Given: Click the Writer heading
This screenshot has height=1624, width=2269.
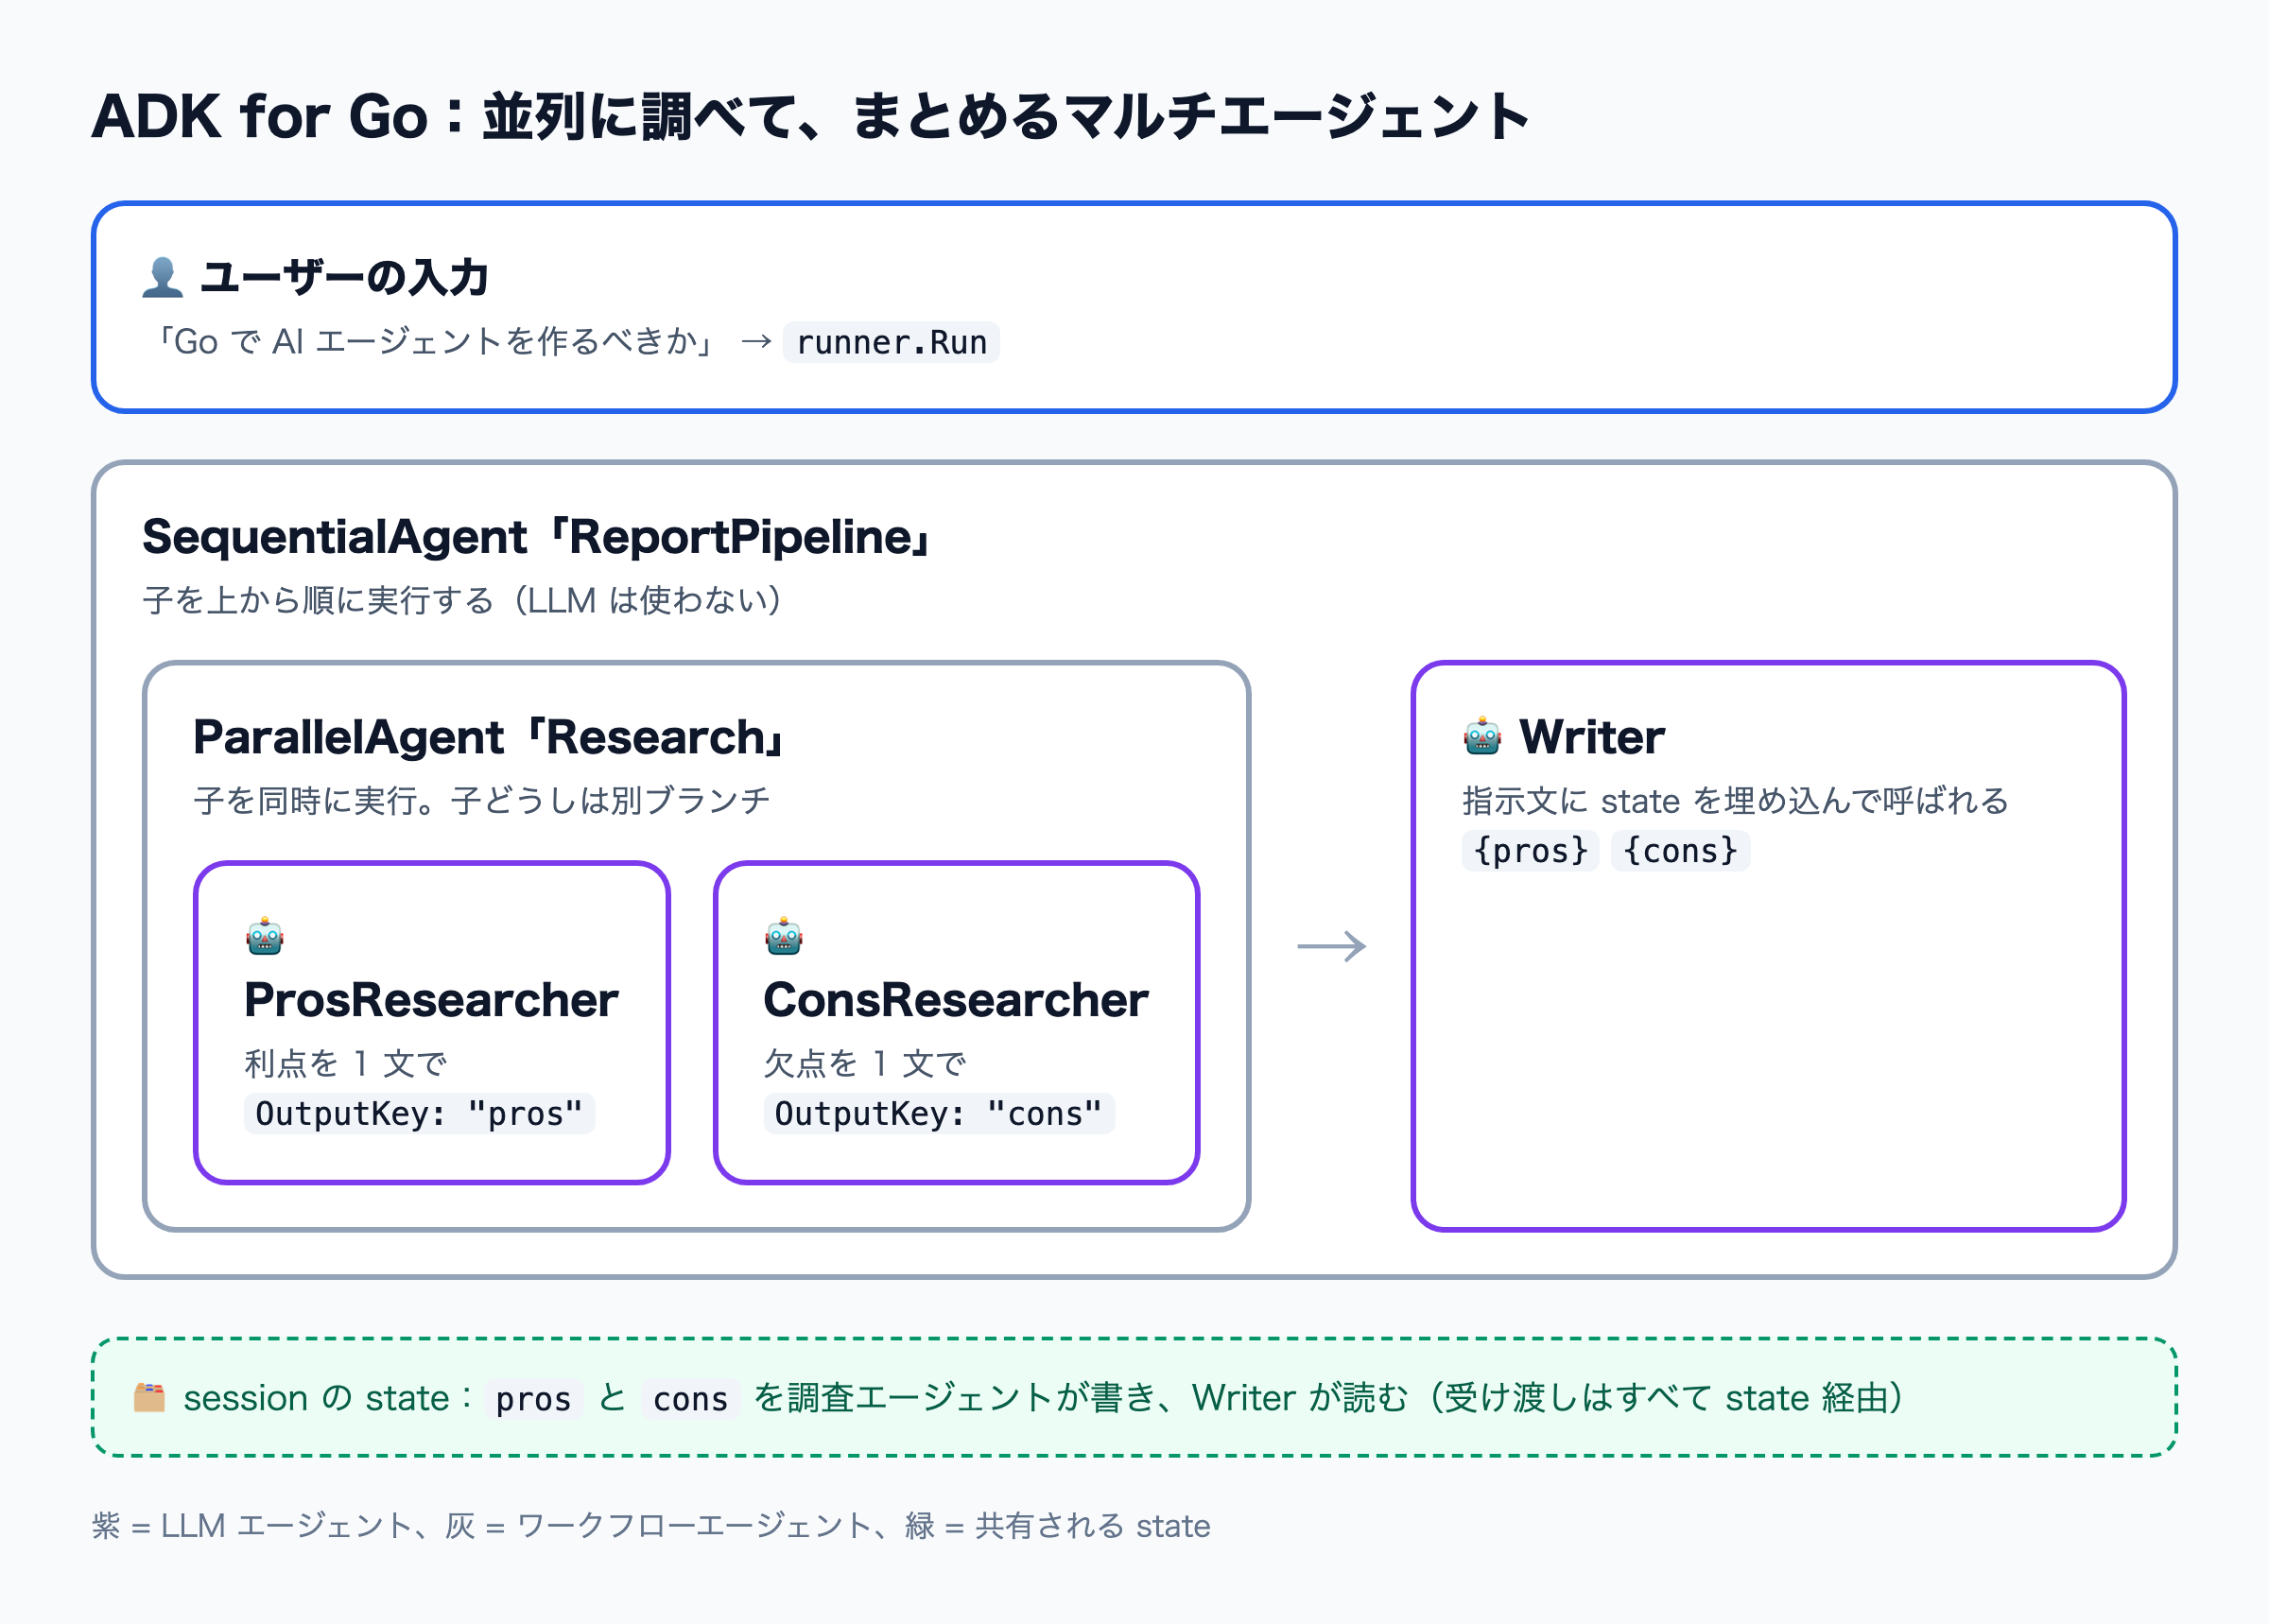Looking at the screenshot, I should click(1592, 737).
